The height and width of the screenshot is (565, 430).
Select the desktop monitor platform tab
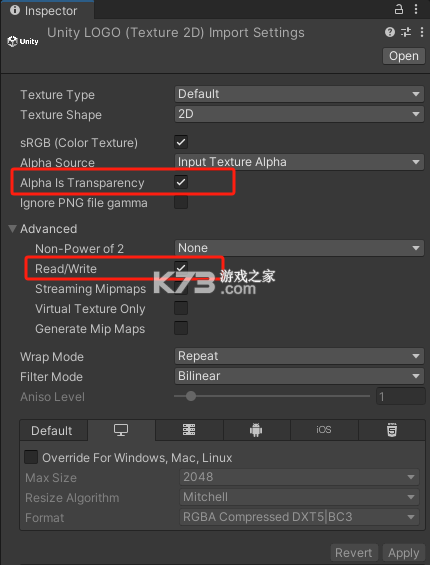121,430
